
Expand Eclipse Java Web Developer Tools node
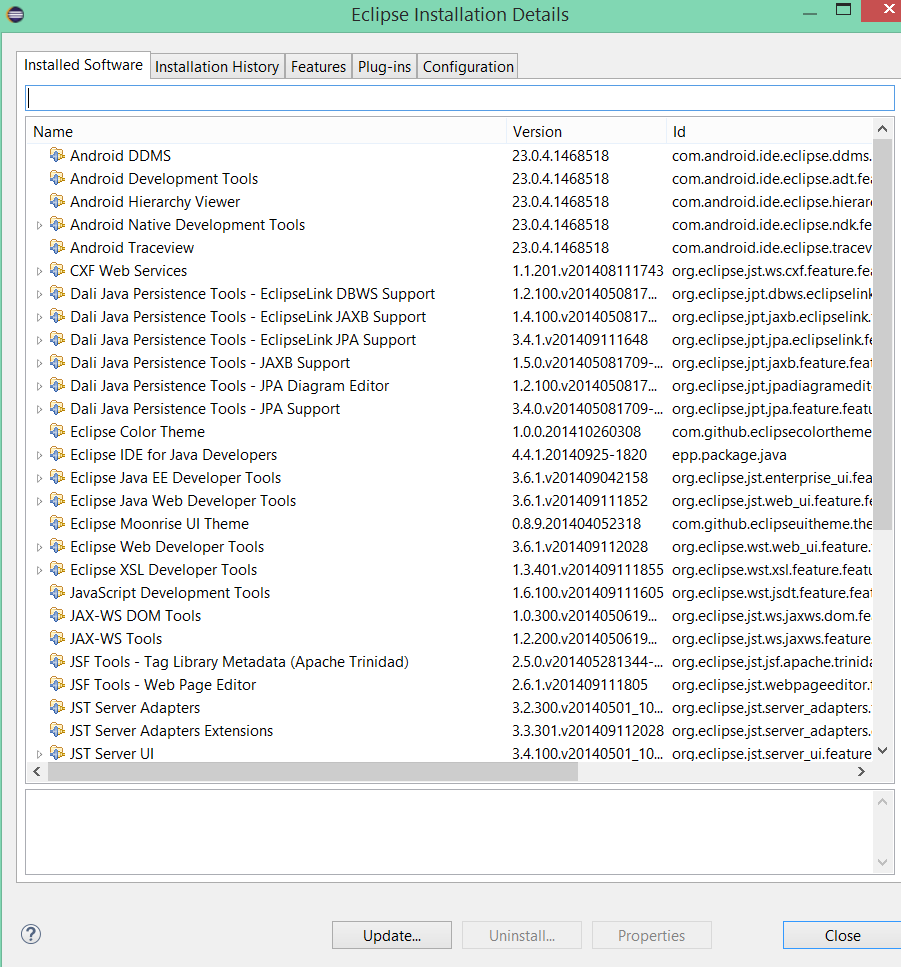(39, 501)
